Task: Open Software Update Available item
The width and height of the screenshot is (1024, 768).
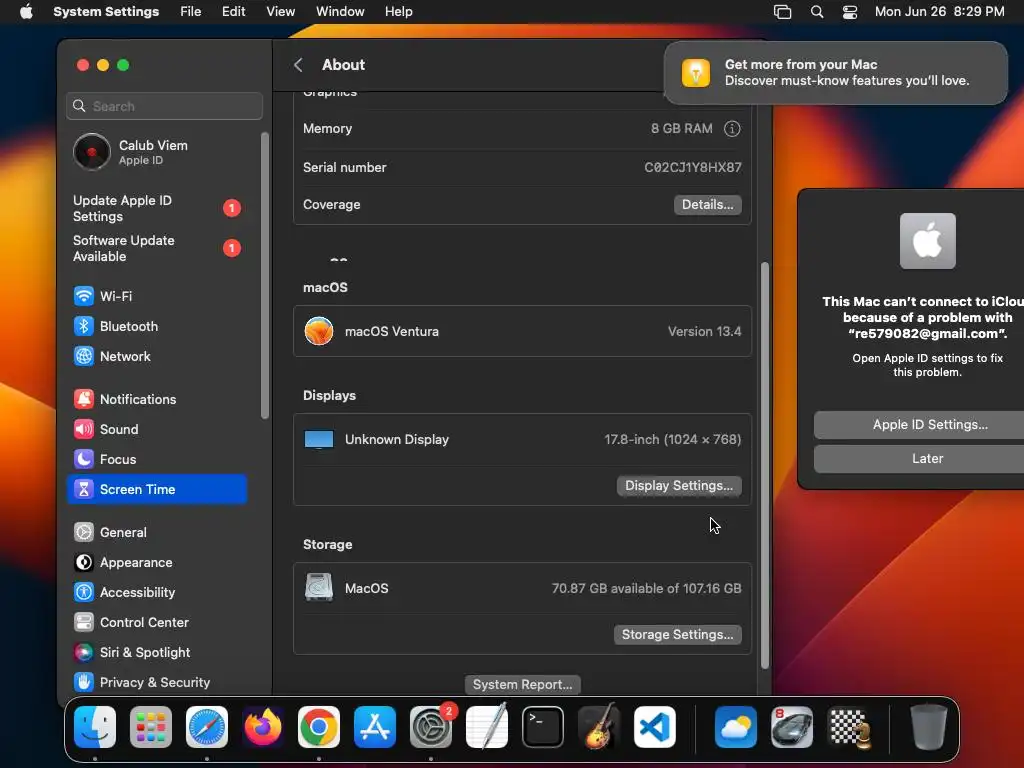Action: point(157,248)
